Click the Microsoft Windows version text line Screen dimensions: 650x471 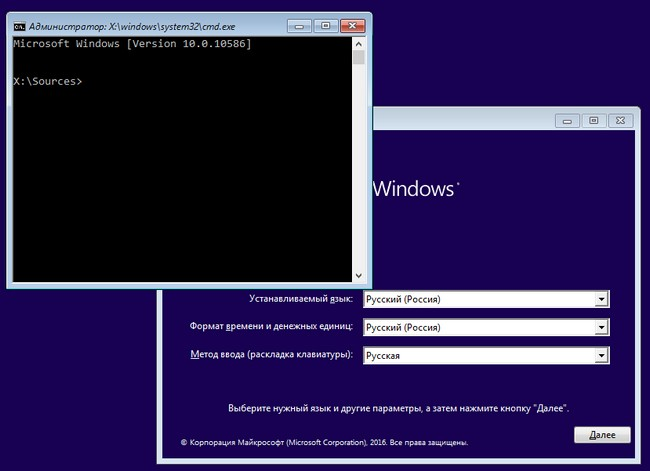click(132, 44)
